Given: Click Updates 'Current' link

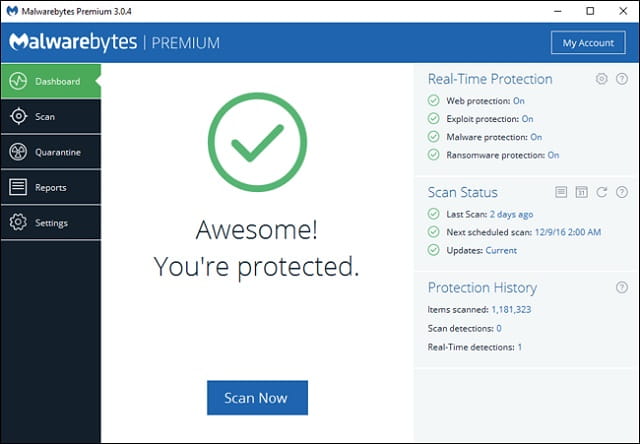Looking at the screenshot, I should pos(501,250).
